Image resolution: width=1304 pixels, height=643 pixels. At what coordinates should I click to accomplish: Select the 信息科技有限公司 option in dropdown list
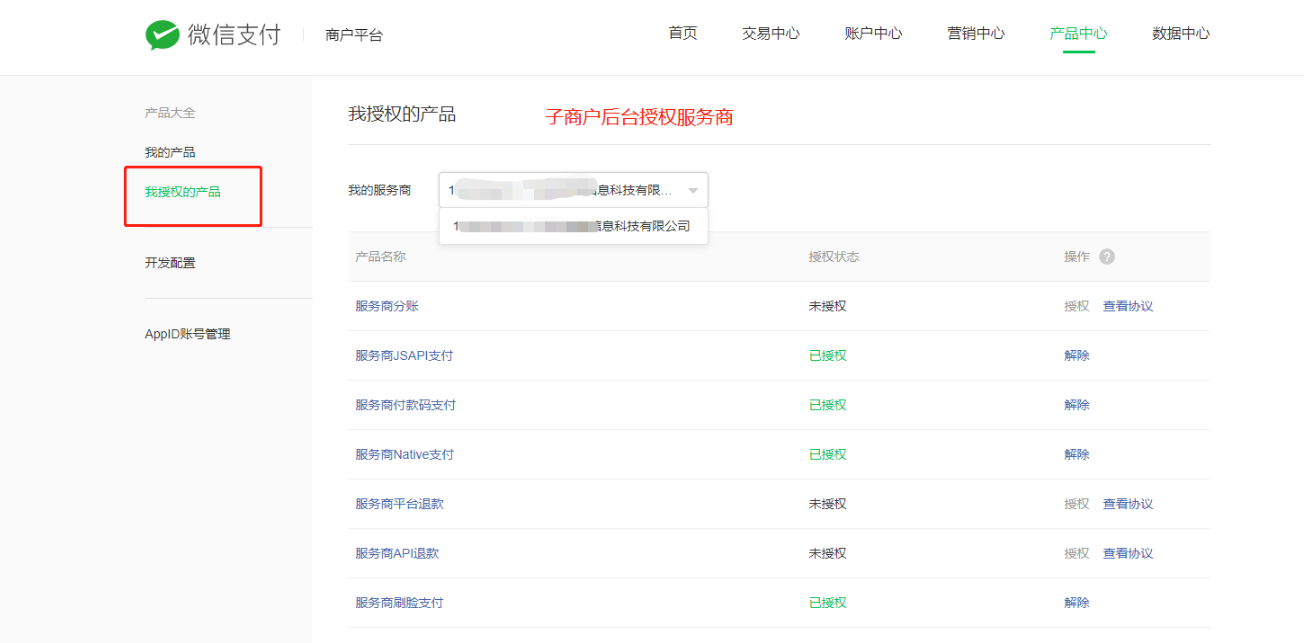[x=573, y=226]
